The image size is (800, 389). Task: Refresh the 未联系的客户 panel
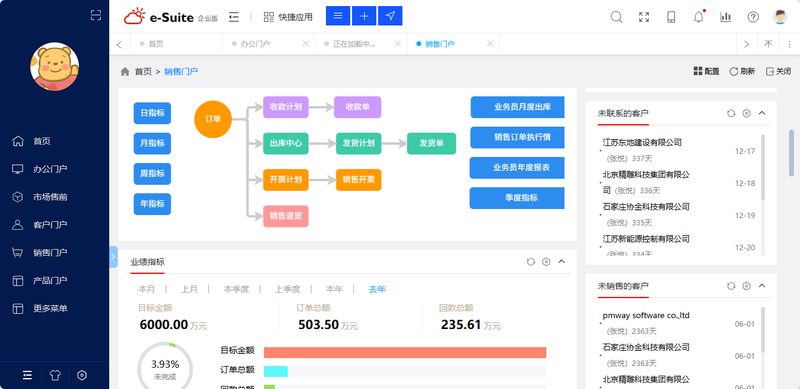731,113
